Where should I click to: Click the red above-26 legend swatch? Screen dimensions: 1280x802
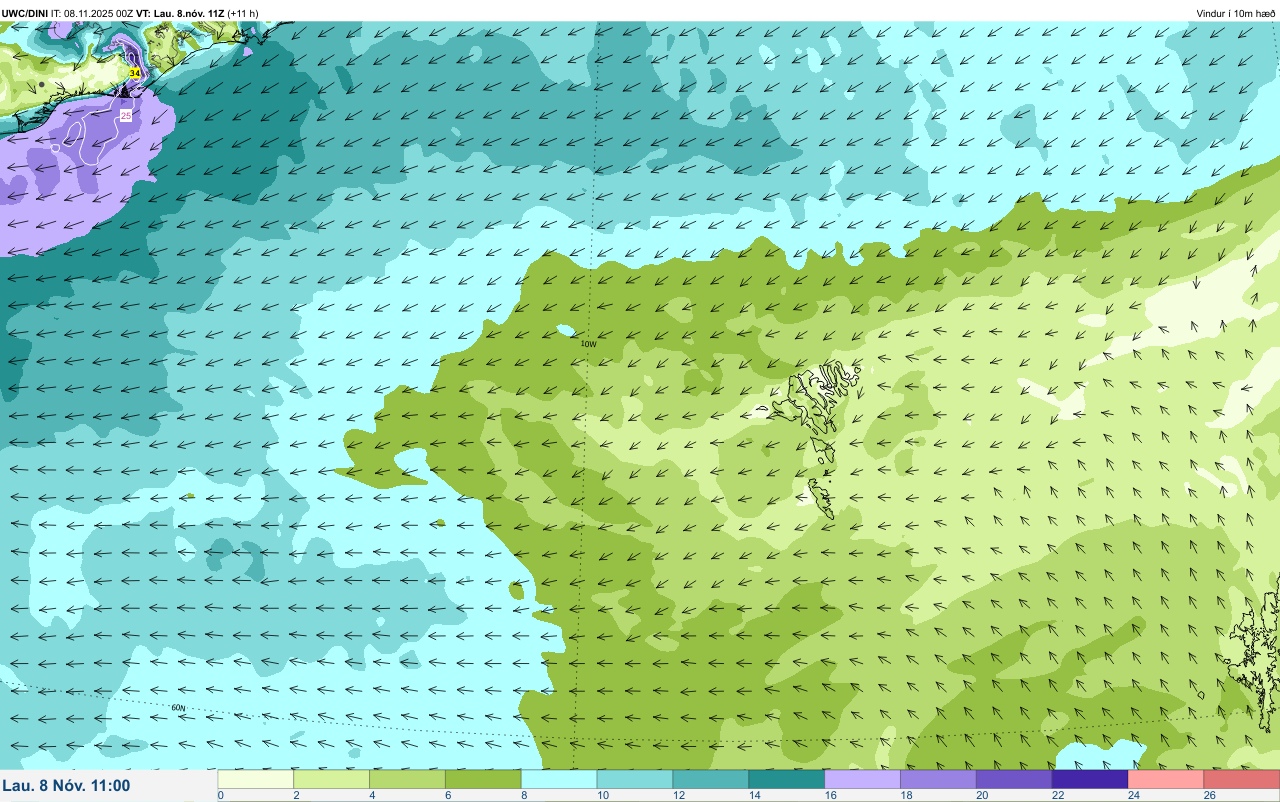click(x=1242, y=779)
